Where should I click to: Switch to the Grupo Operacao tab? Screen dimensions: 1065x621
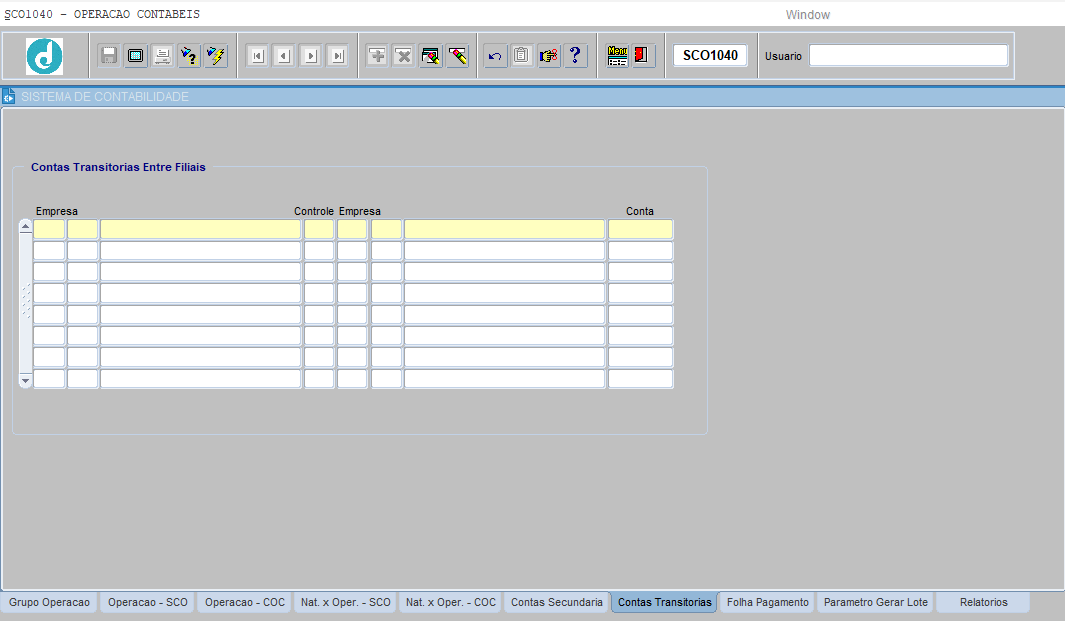point(49,603)
